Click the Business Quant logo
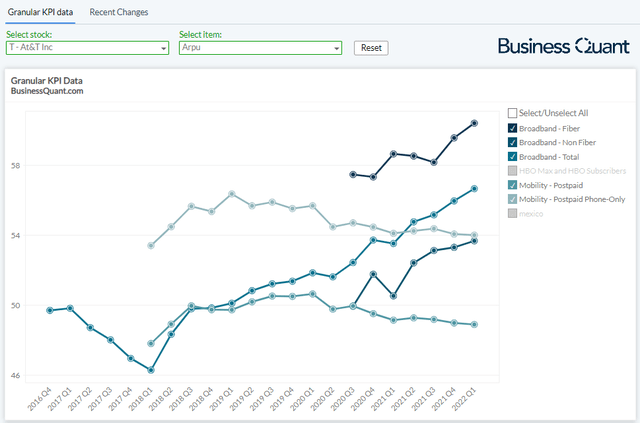The height and width of the screenshot is (423, 640). click(x=564, y=46)
